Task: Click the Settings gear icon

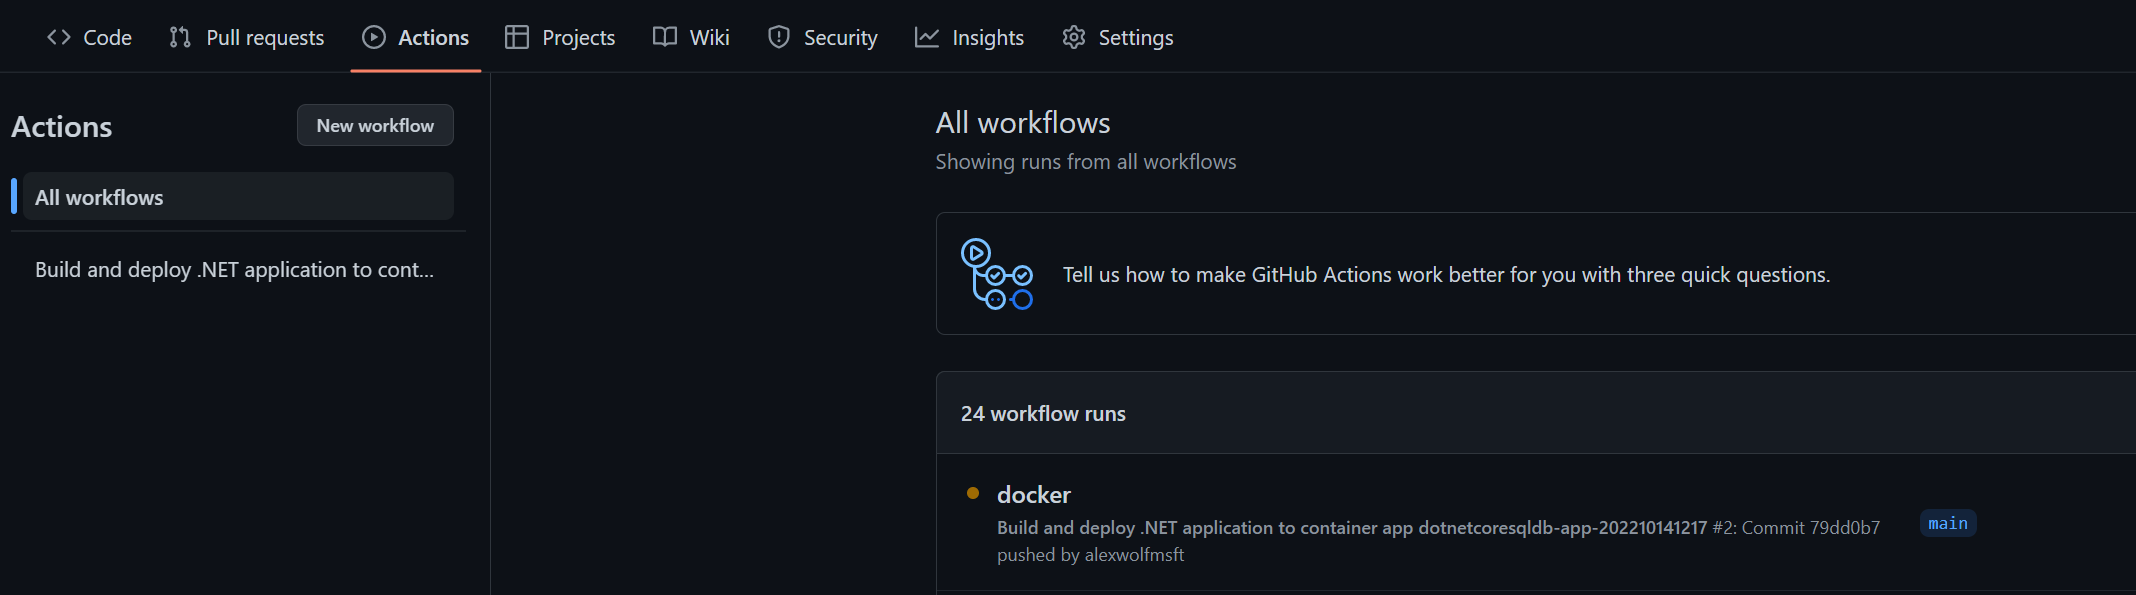Action: (1074, 37)
